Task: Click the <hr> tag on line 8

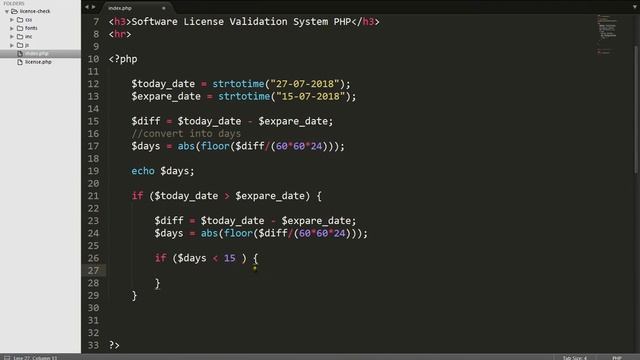Action: (120, 34)
